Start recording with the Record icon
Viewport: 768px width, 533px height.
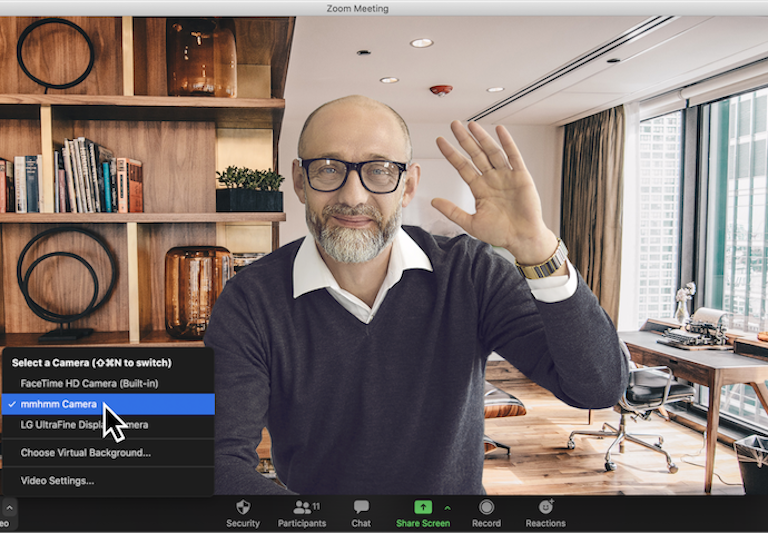[486, 507]
